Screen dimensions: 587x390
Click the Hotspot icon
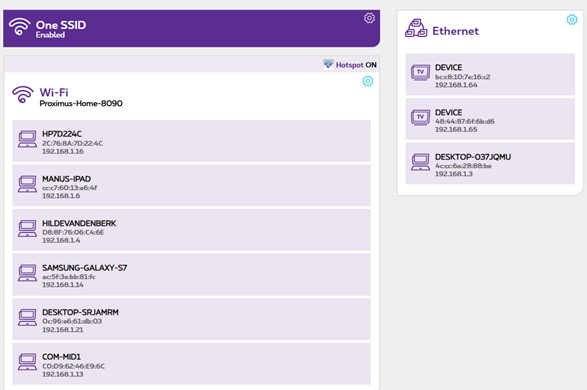[x=328, y=64]
